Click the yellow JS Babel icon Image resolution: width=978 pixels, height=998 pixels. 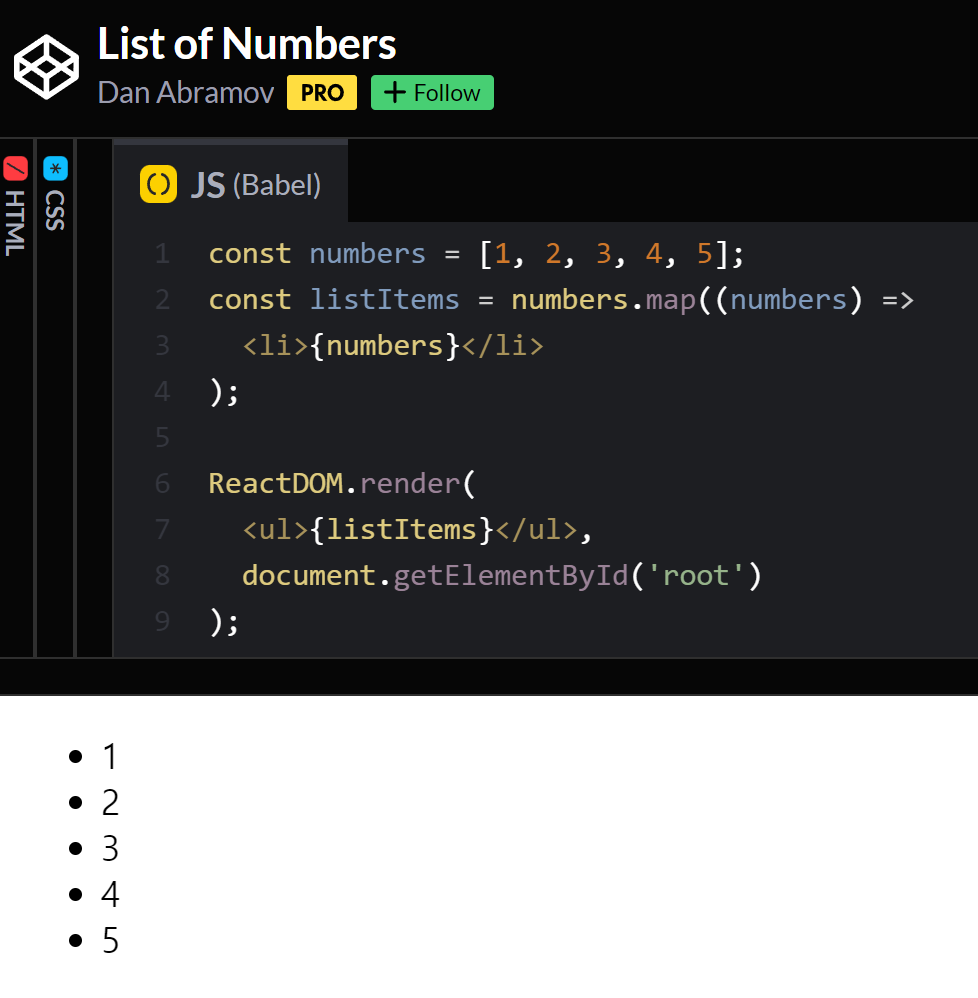(158, 185)
